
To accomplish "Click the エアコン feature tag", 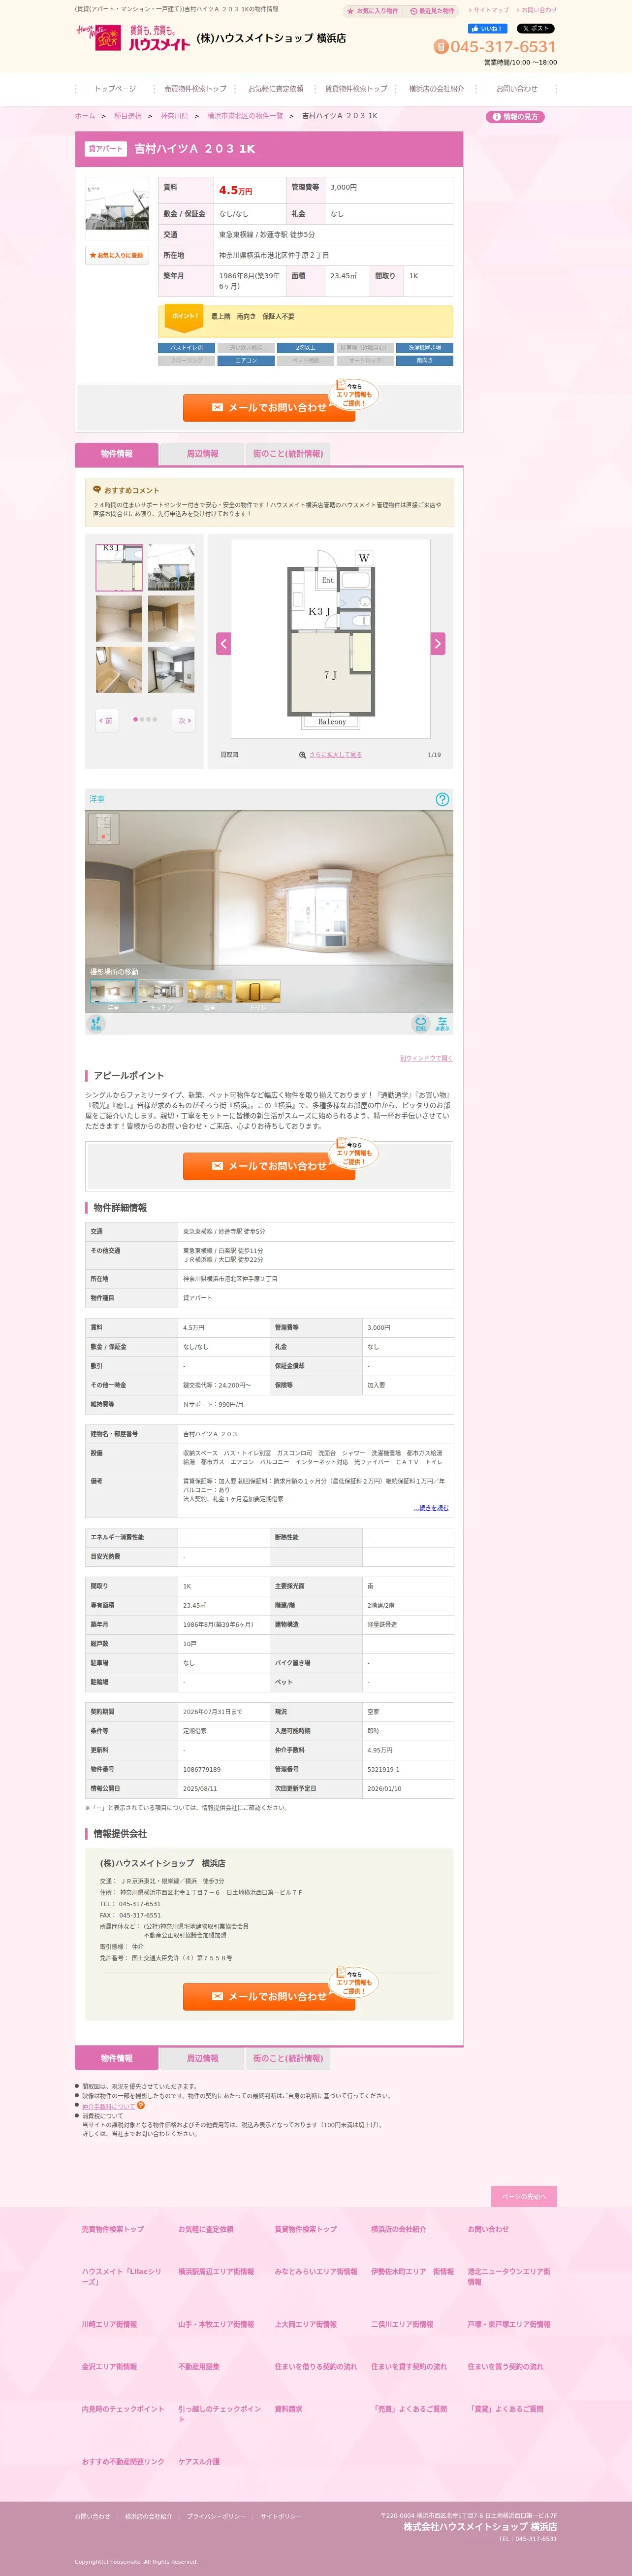I will (x=246, y=361).
